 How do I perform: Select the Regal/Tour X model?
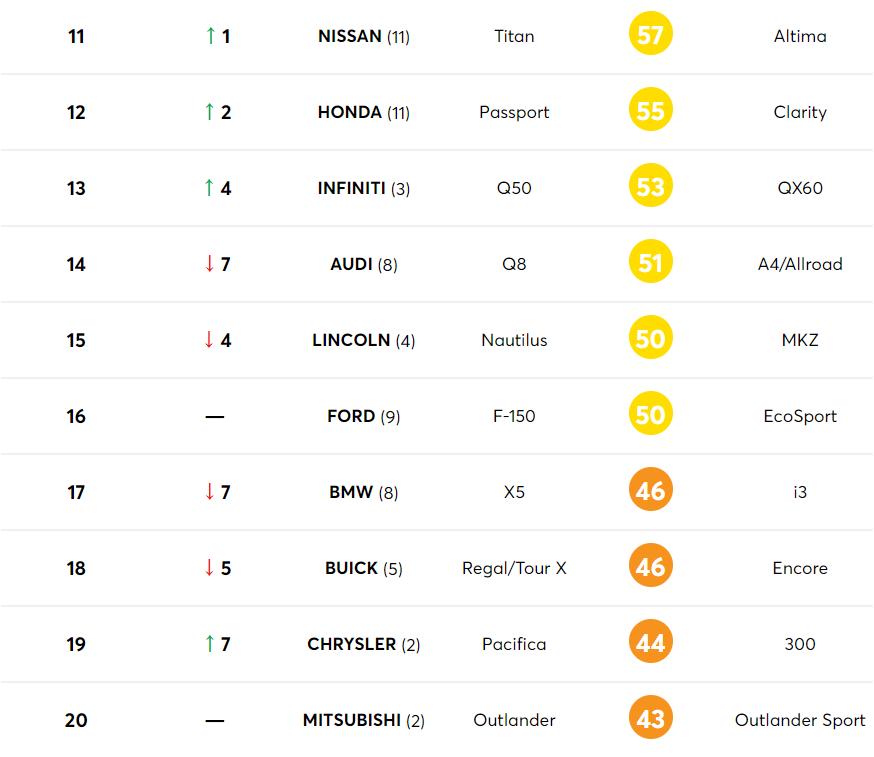click(x=514, y=568)
